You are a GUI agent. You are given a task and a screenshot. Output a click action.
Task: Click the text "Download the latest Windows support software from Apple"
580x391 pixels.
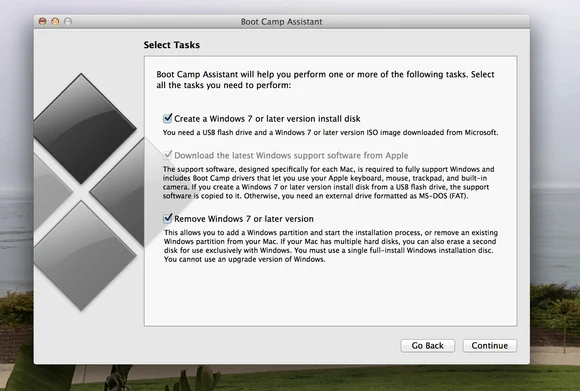point(291,155)
